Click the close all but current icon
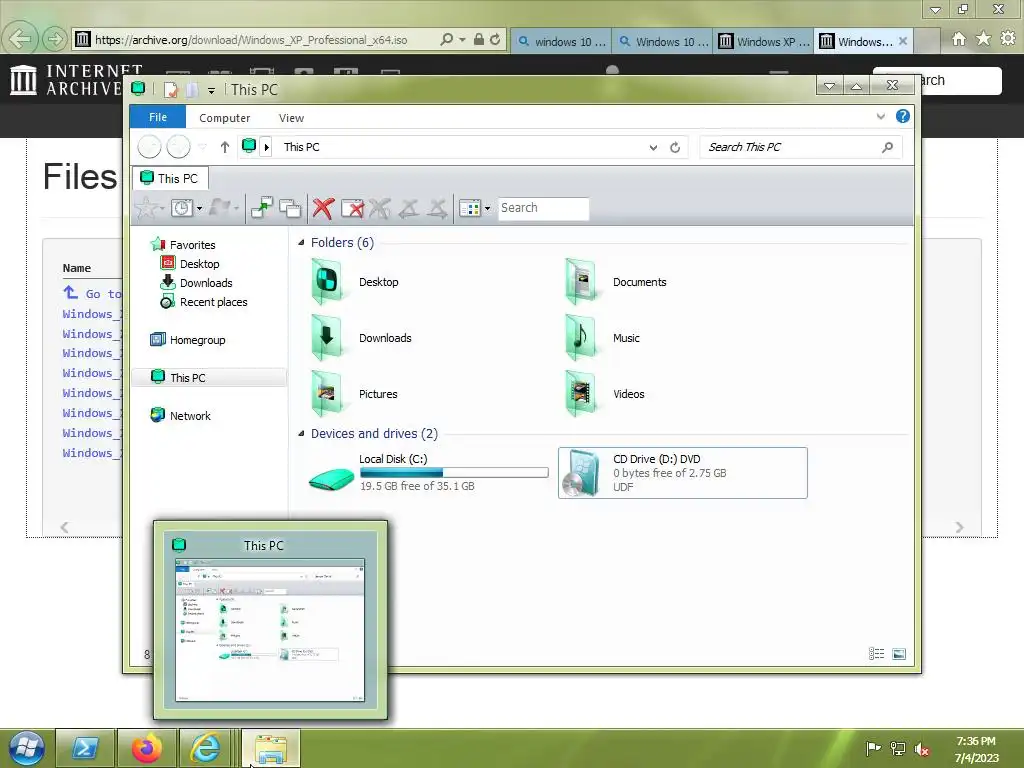The height and width of the screenshot is (768, 1024). click(x=353, y=208)
